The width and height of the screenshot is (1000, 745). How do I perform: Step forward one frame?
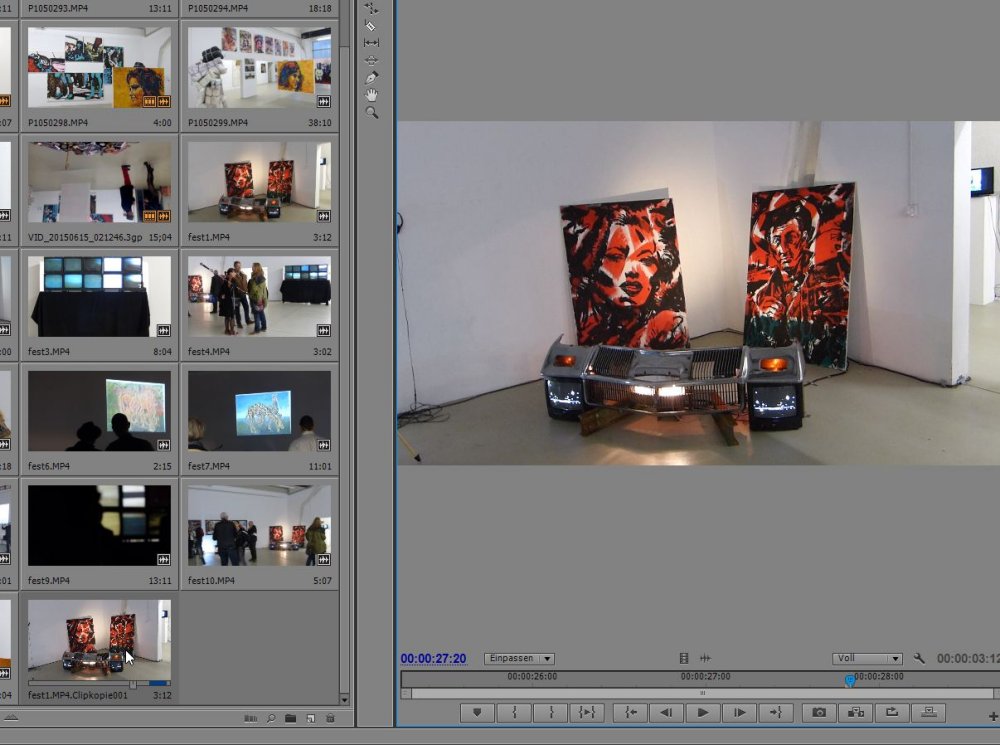739,712
